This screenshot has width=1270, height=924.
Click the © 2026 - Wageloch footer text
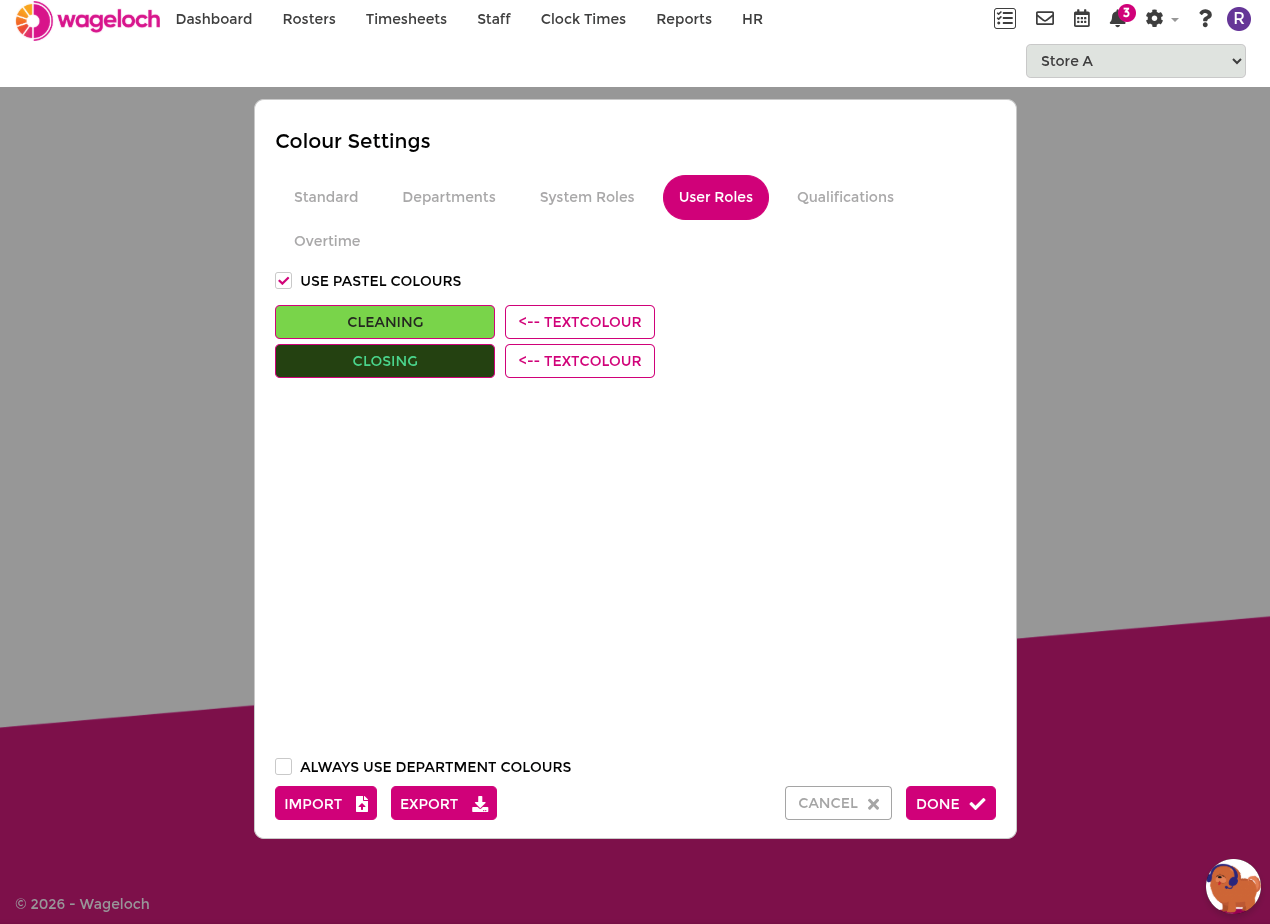[82, 904]
